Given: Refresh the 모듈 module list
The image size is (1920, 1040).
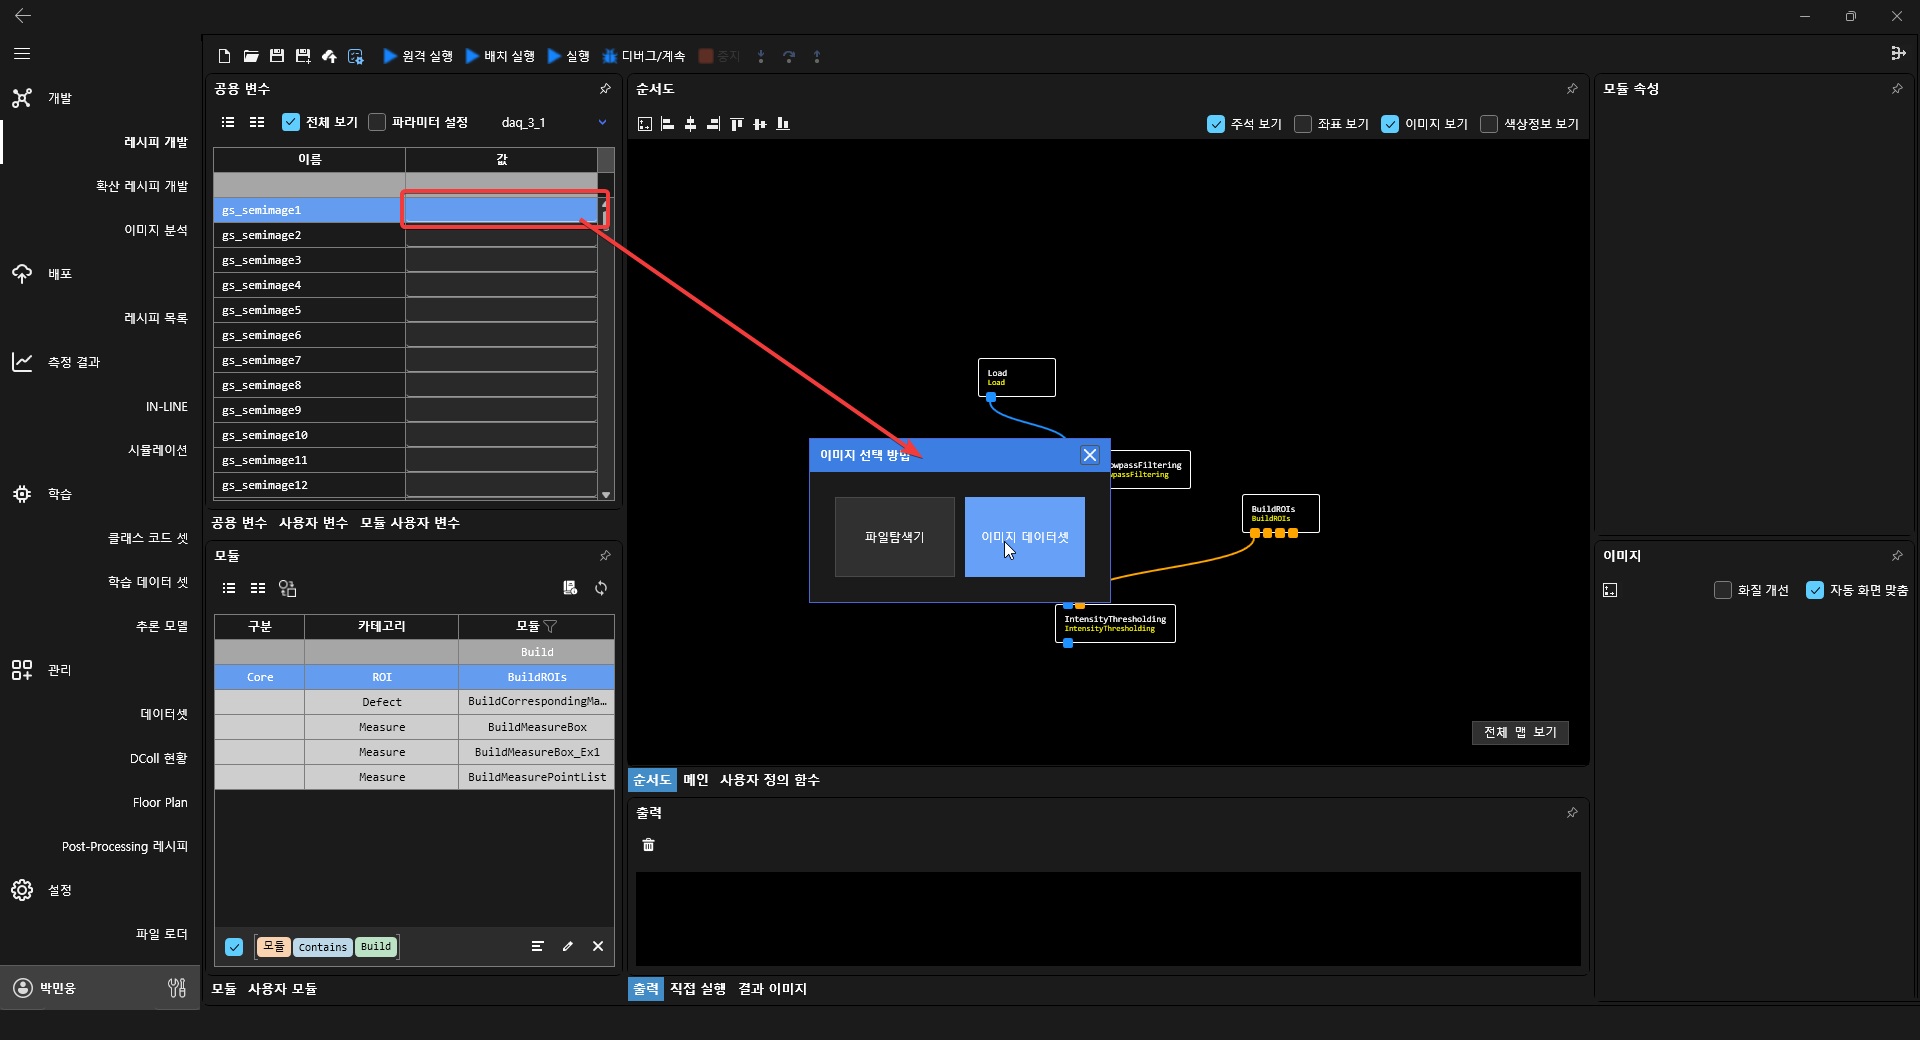Looking at the screenshot, I should pyautogui.click(x=601, y=588).
